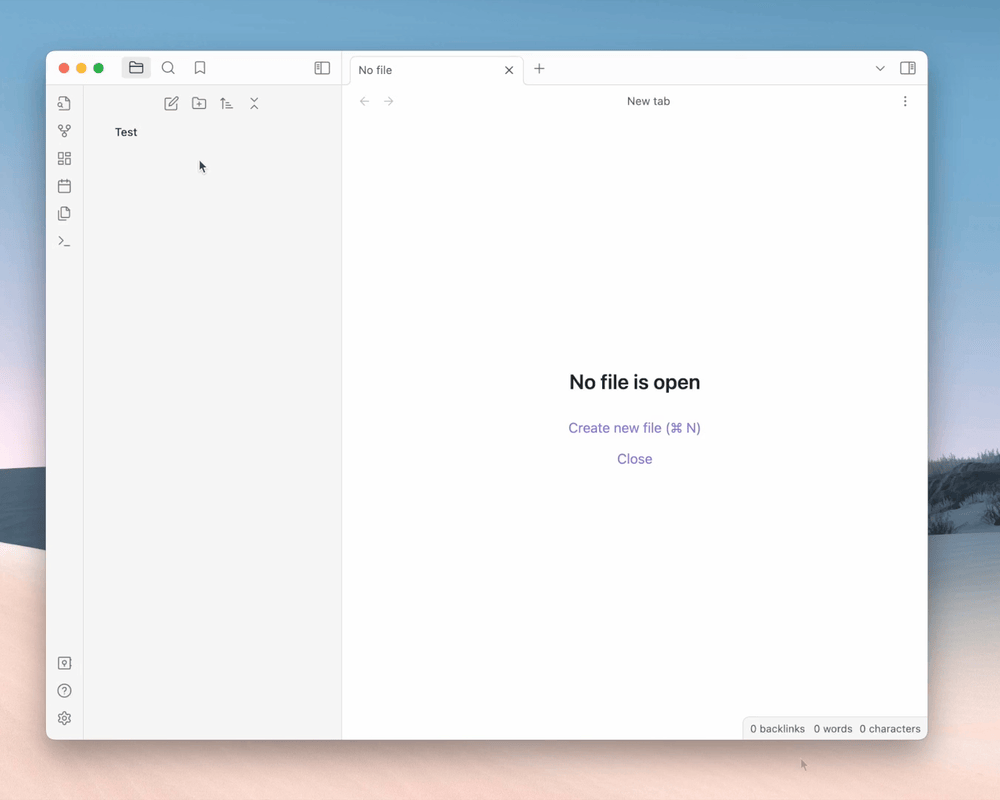Click the 0 backlinks status

click(x=777, y=729)
